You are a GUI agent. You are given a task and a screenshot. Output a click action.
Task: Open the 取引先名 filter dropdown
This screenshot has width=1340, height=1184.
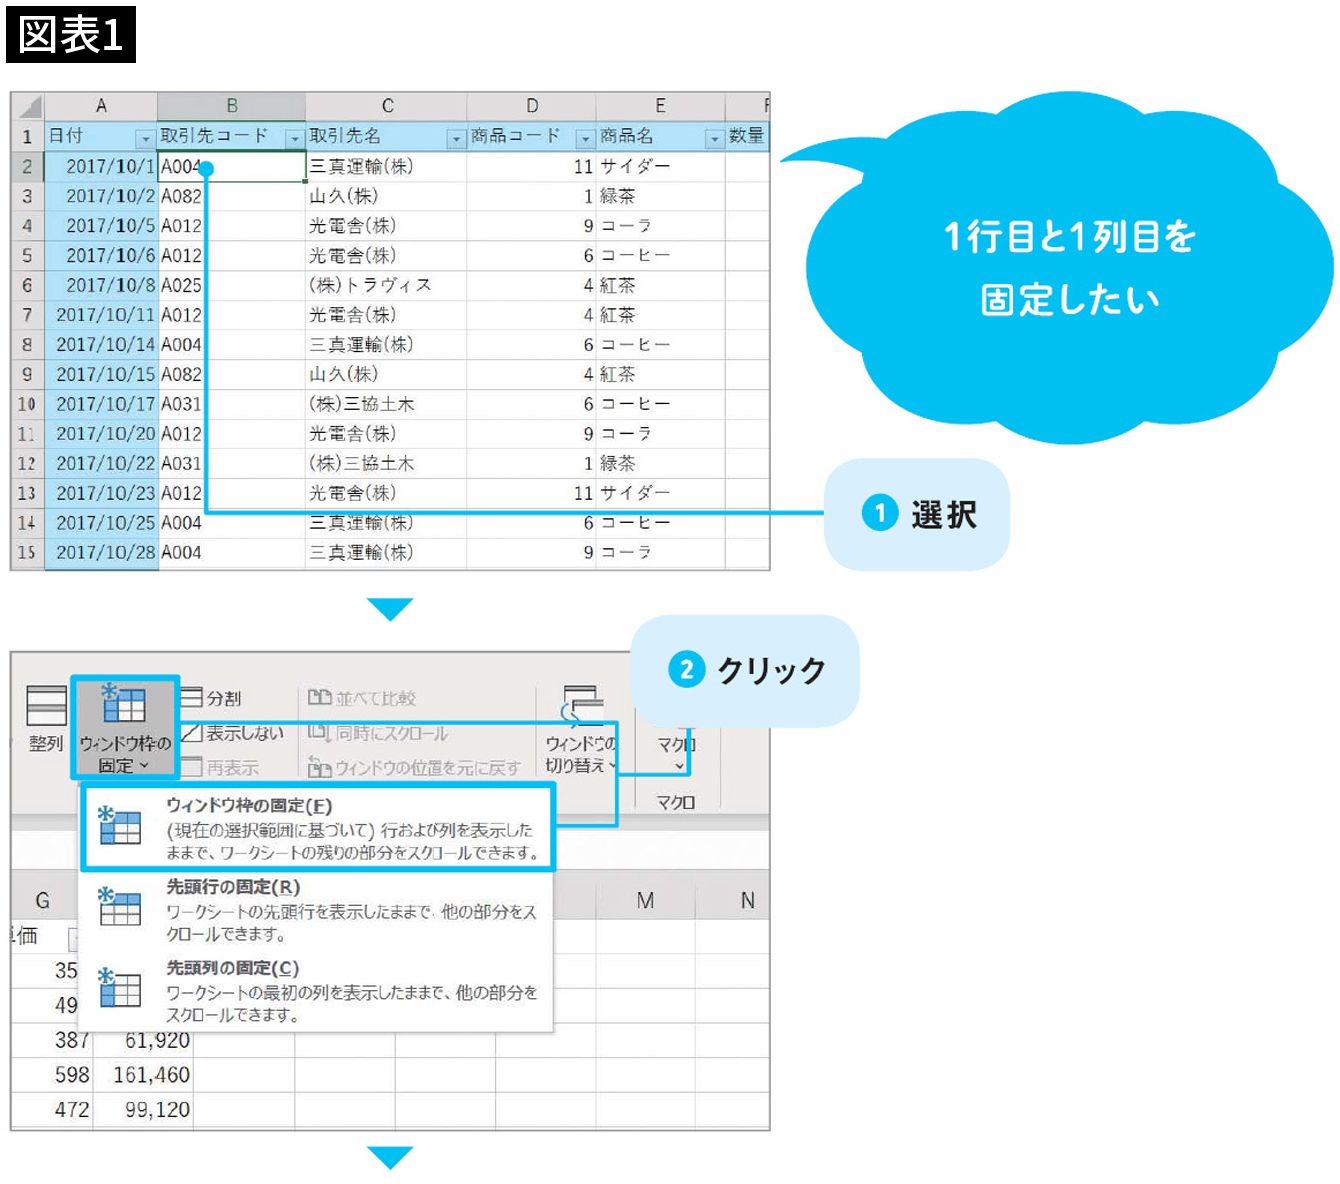[456, 138]
